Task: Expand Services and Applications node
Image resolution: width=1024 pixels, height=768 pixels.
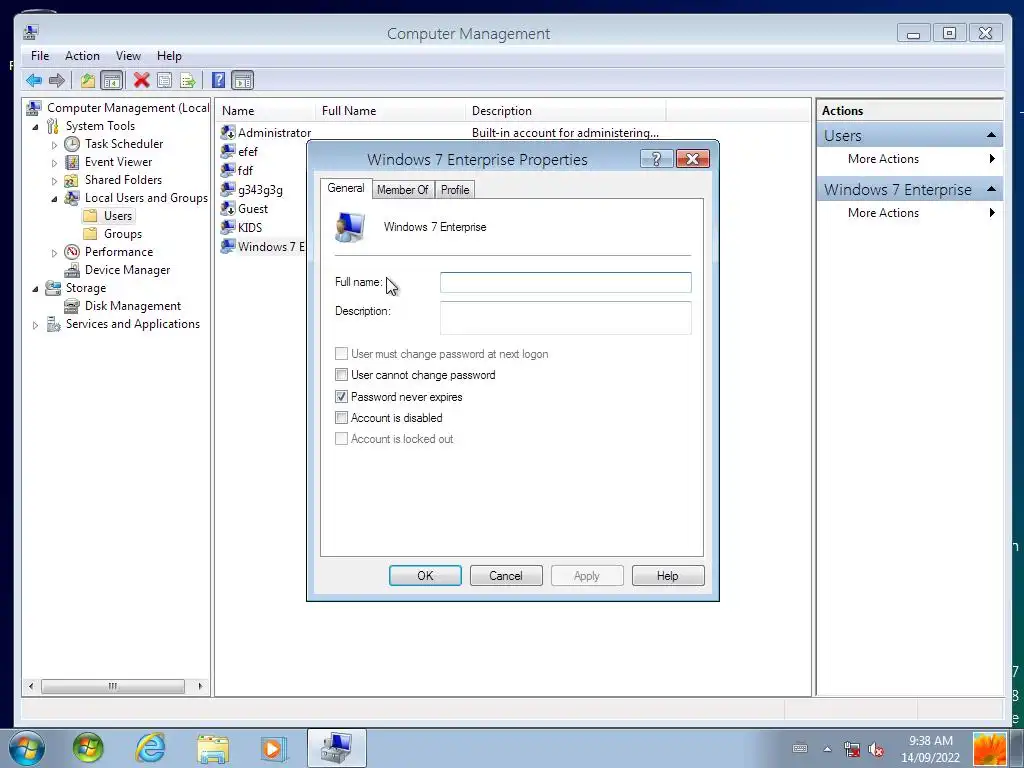Action: point(35,325)
